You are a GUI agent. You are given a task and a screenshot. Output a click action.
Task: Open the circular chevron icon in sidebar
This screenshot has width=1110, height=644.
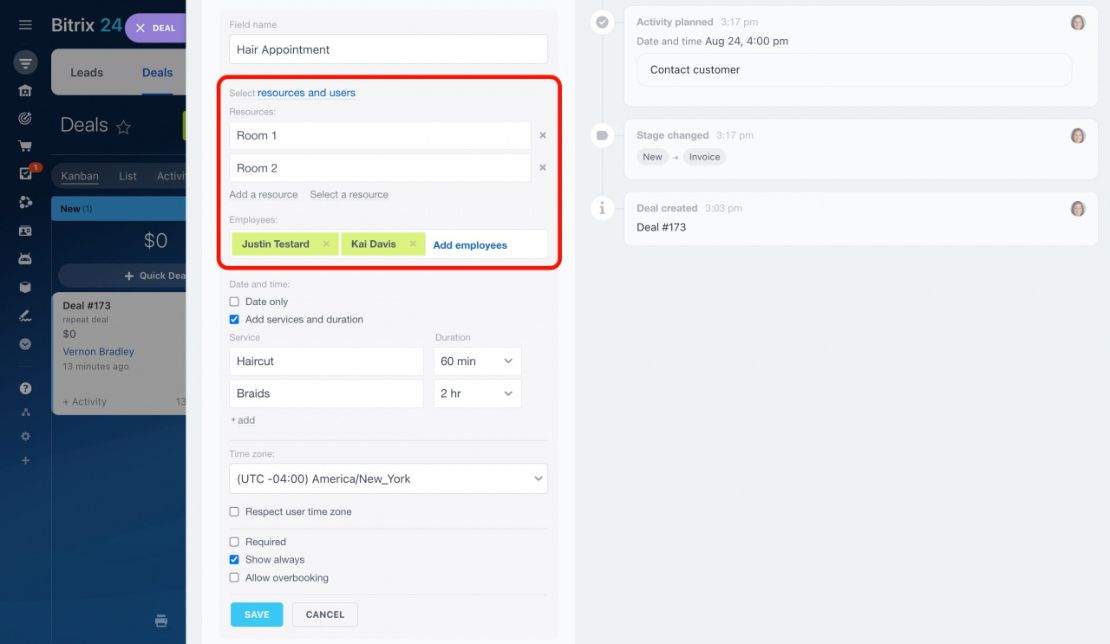tap(25, 344)
